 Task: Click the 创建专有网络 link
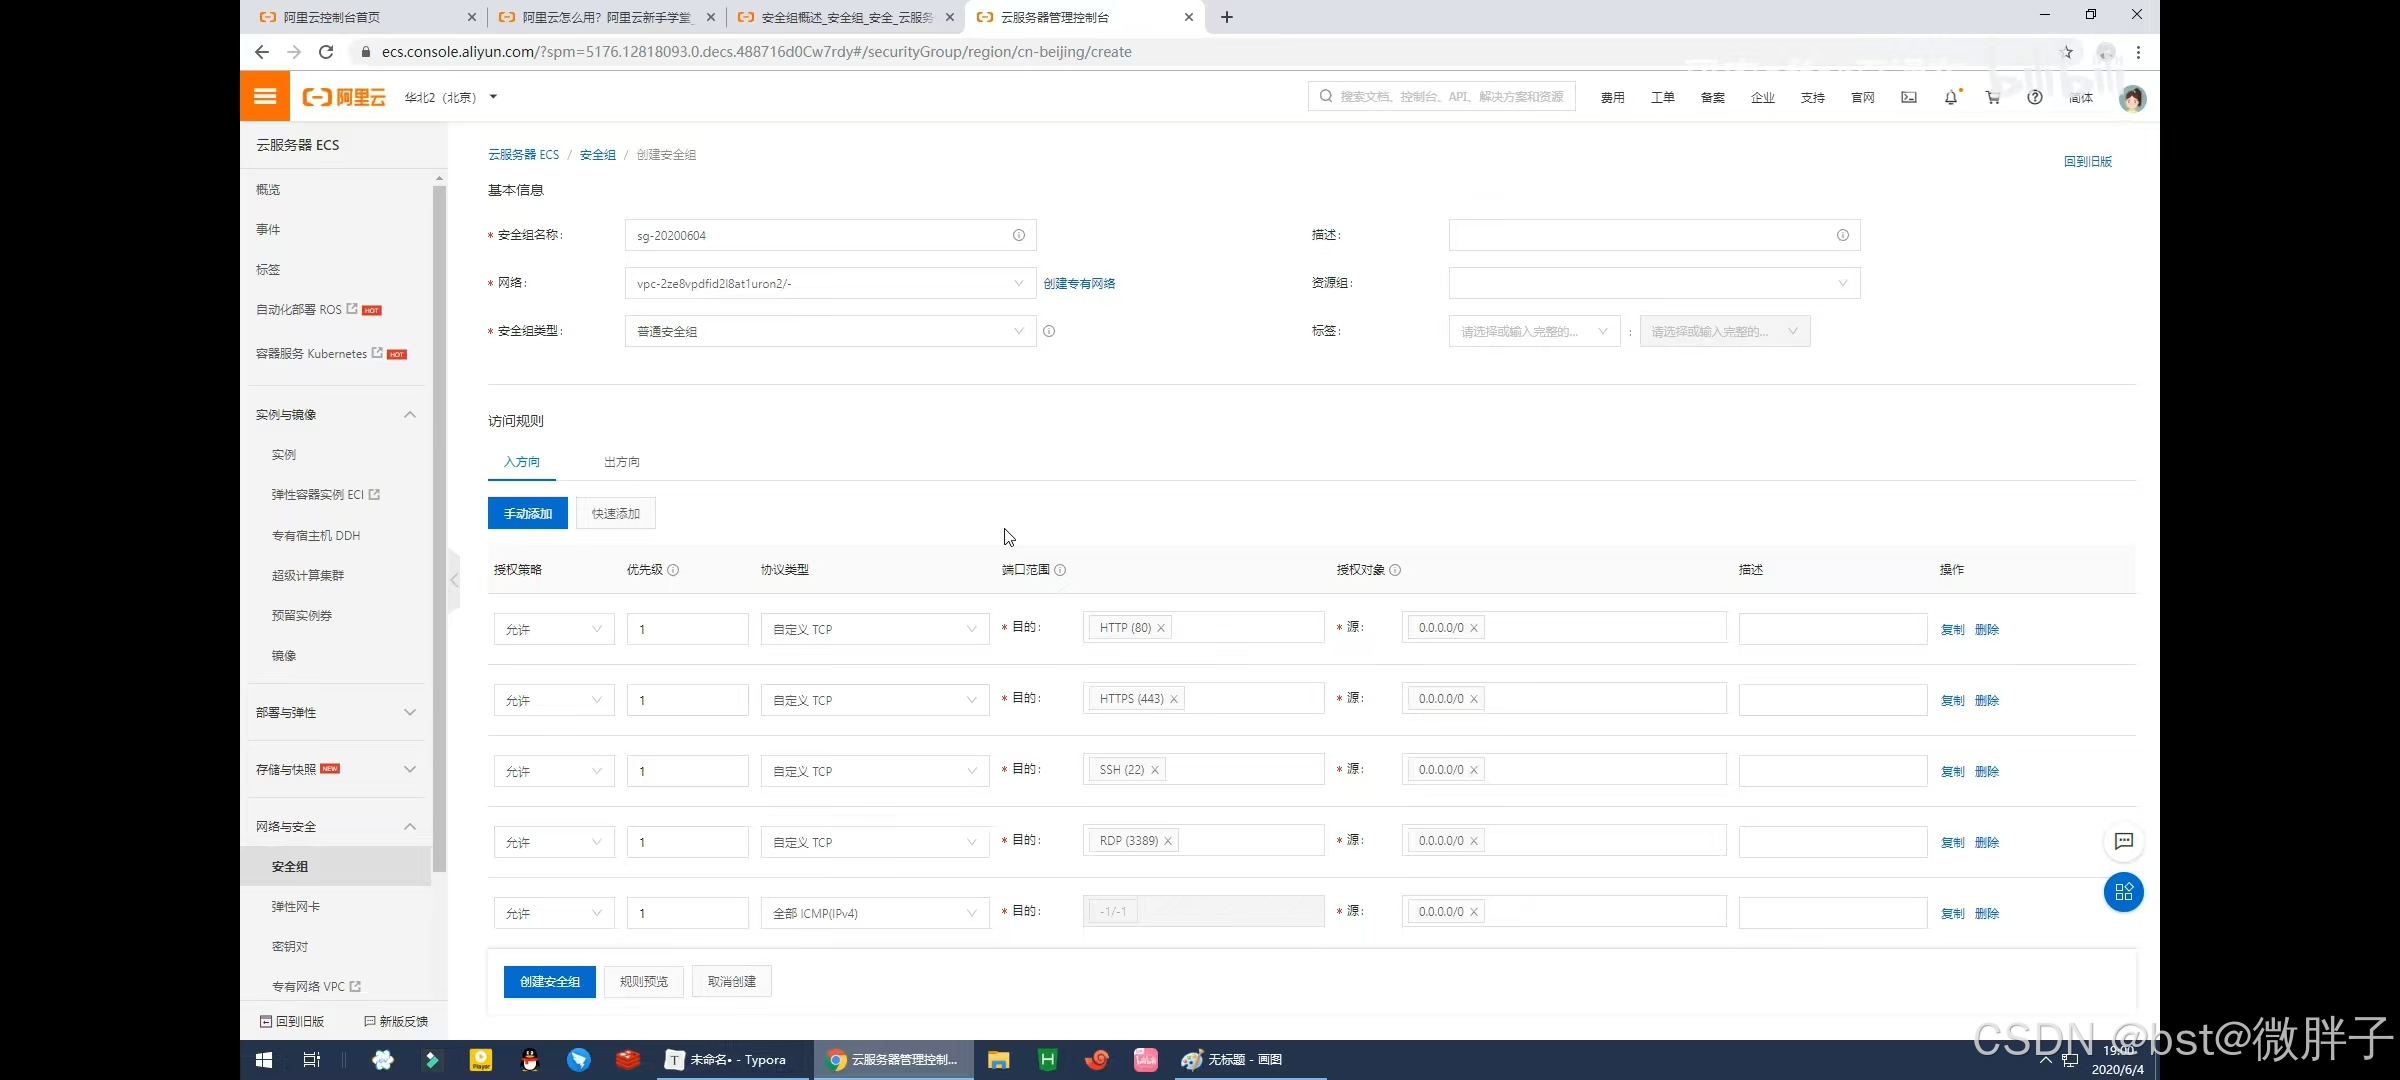(x=1079, y=283)
